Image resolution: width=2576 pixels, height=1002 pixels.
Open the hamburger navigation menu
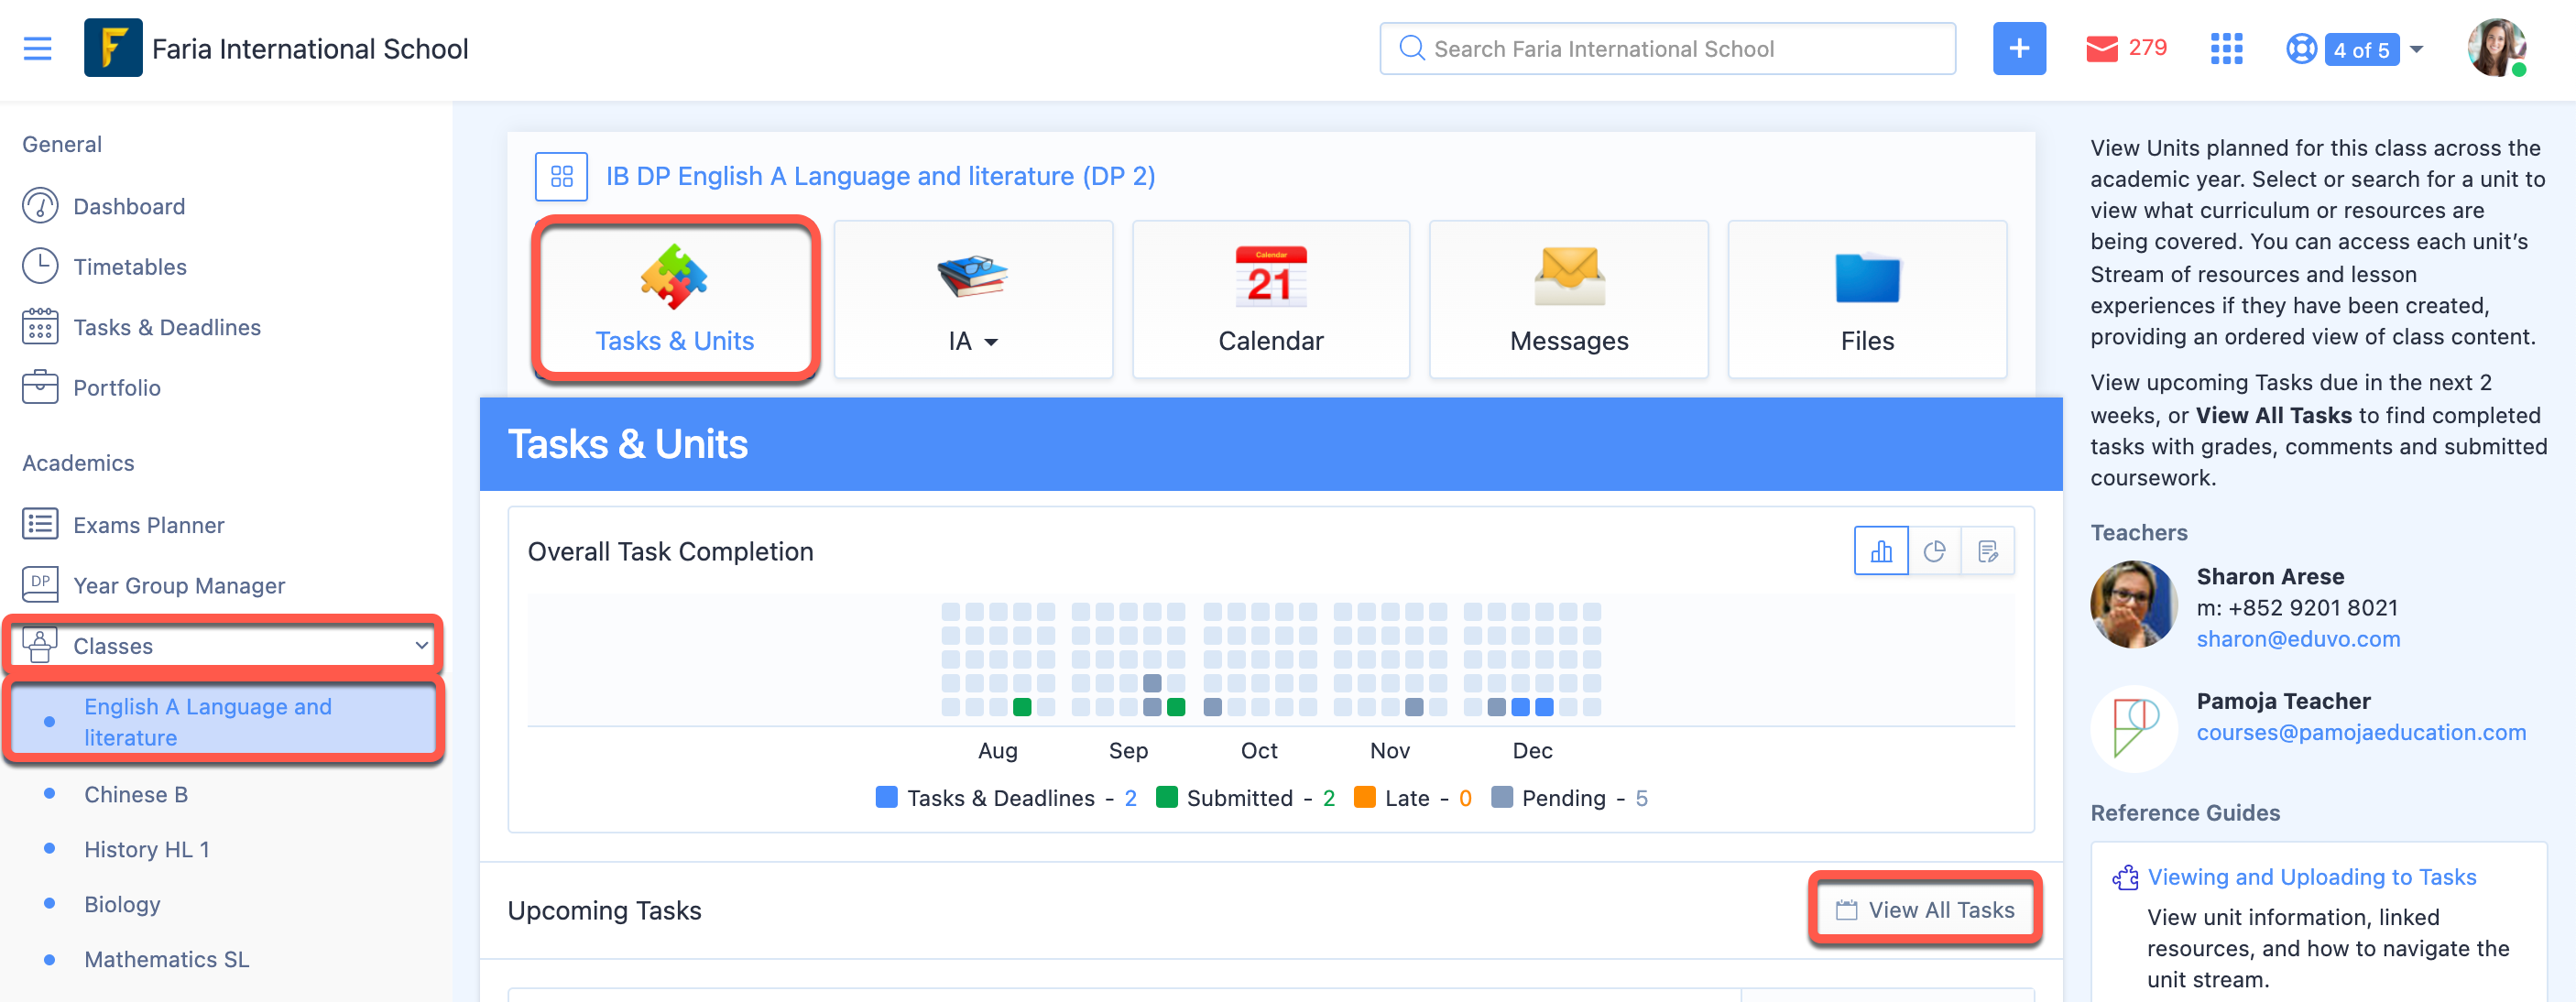pyautogui.click(x=37, y=48)
